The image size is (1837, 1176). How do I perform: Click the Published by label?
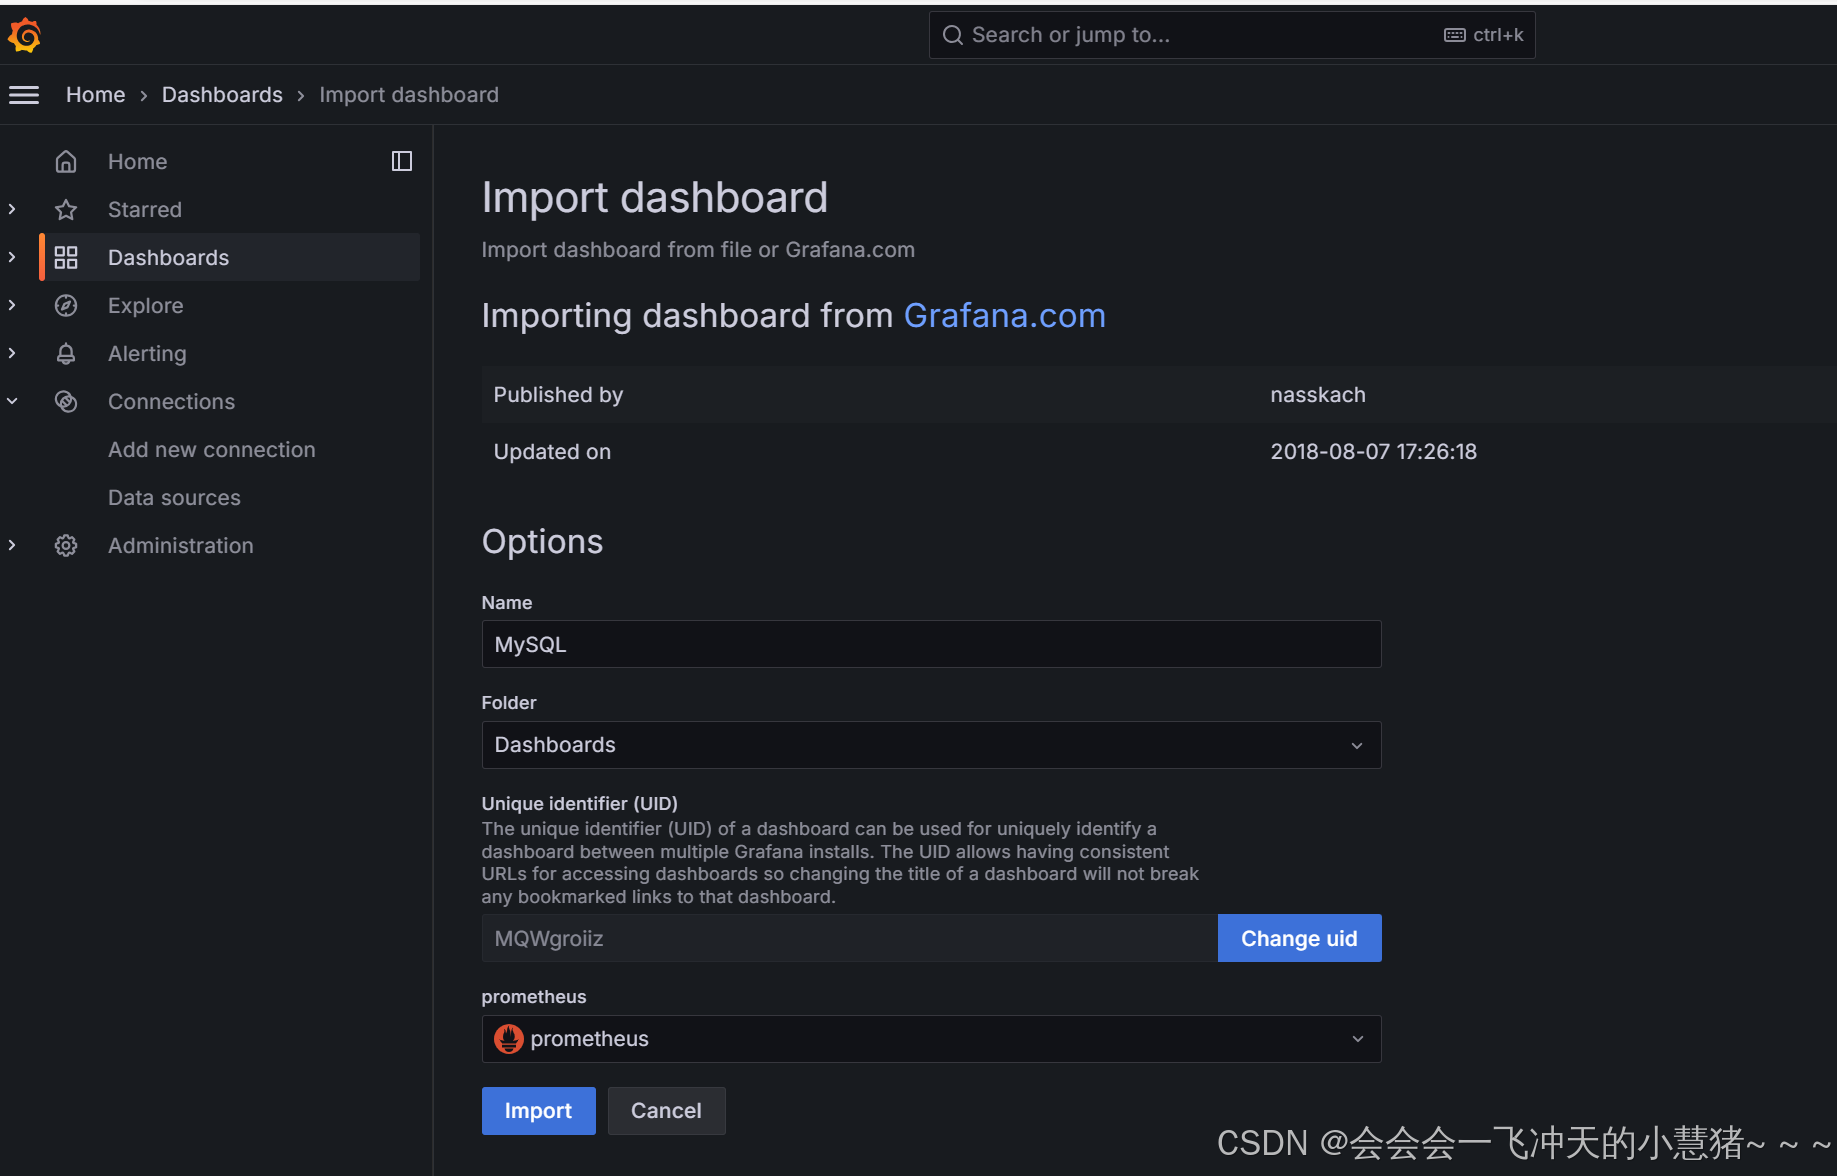coord(558,395)
